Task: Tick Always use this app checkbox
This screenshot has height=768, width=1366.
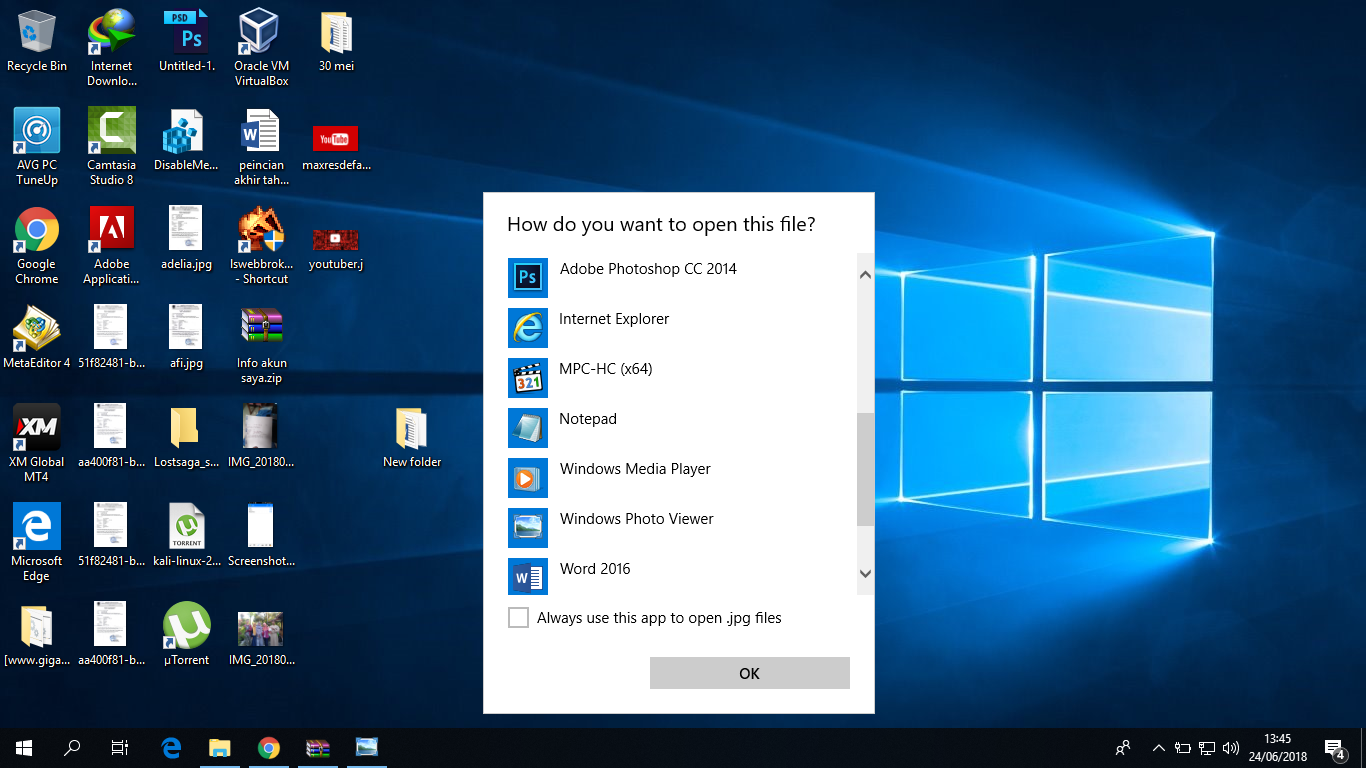Action: tap(518, 618)
